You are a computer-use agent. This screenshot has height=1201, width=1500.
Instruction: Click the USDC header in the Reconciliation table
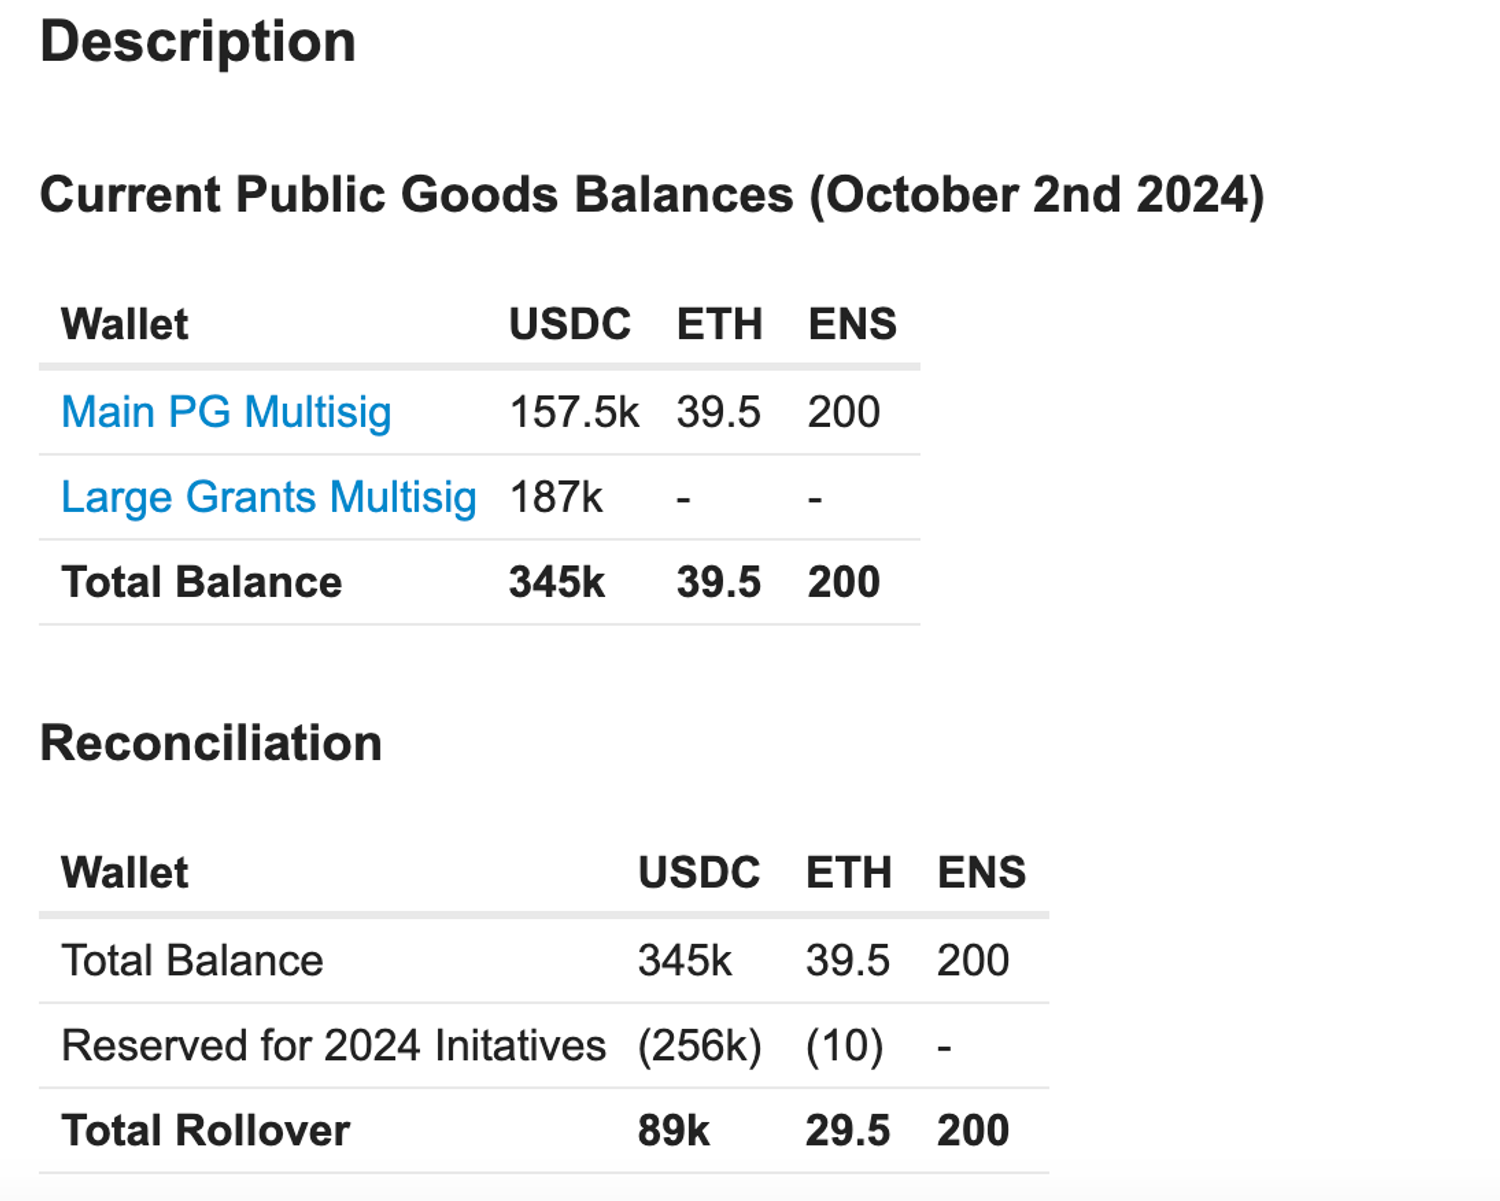pos(699,873)
